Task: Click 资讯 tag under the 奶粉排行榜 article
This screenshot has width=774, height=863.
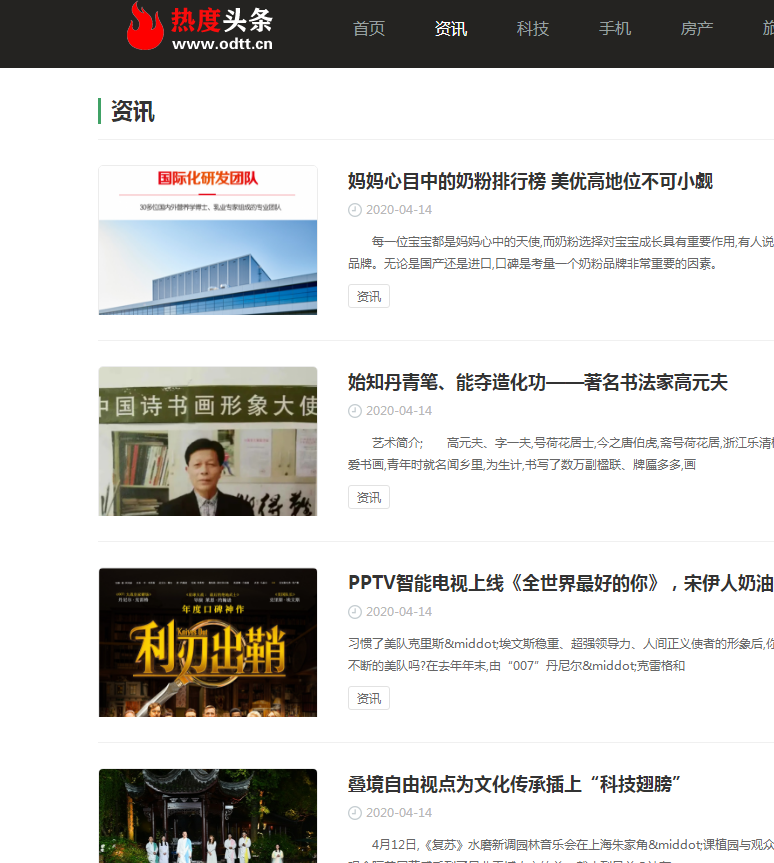Action: [369, 296]
